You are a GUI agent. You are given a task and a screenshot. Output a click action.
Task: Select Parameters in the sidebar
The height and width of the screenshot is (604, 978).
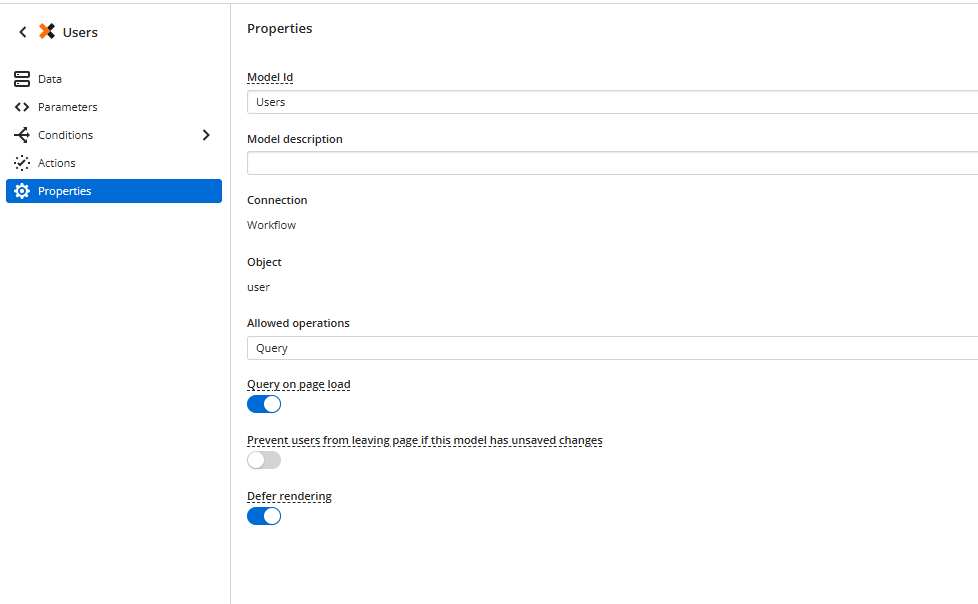pos(67,107)
